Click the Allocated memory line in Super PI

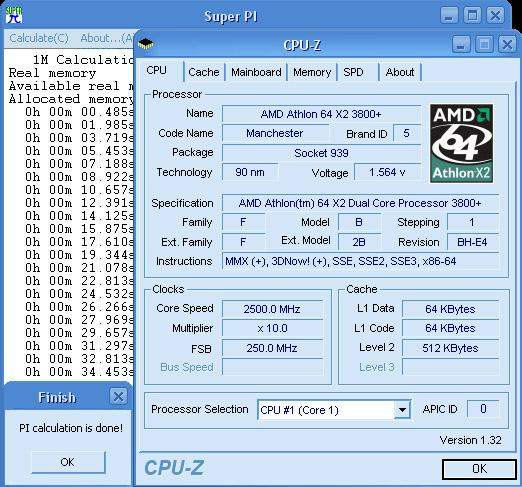coord(71,99)
